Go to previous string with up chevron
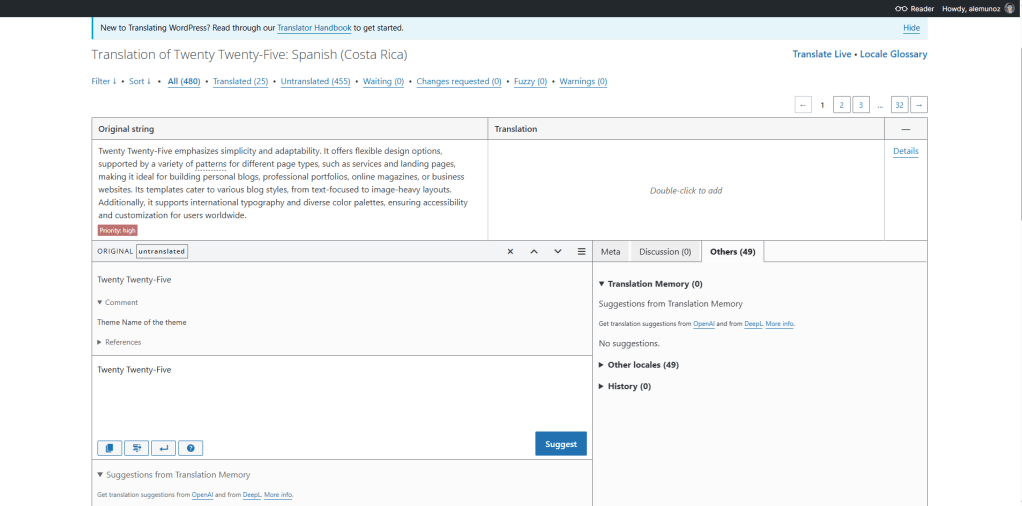 (534, 252)
